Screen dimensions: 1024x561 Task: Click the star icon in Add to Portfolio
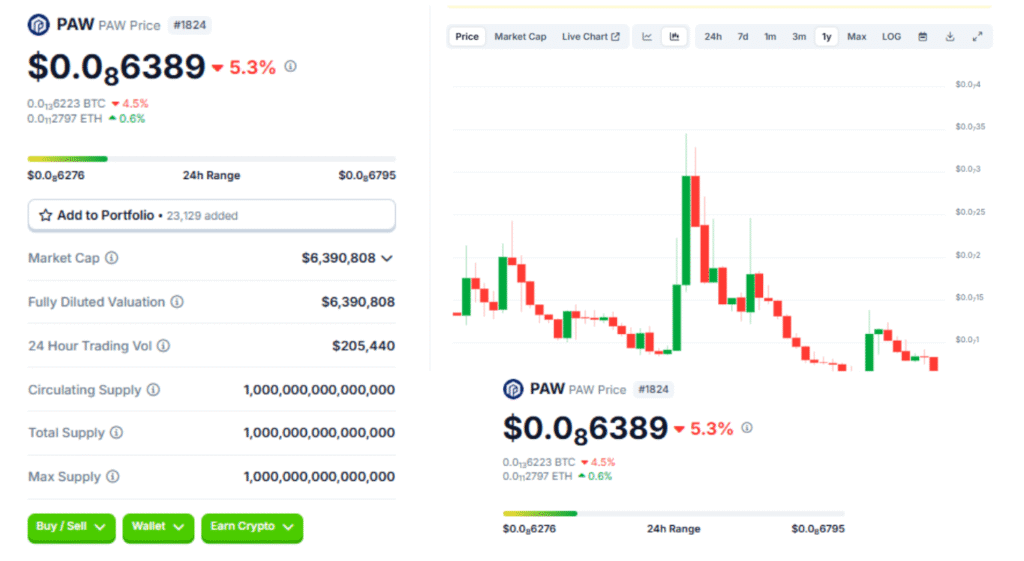pyautogui.click(x=45, y=215)
